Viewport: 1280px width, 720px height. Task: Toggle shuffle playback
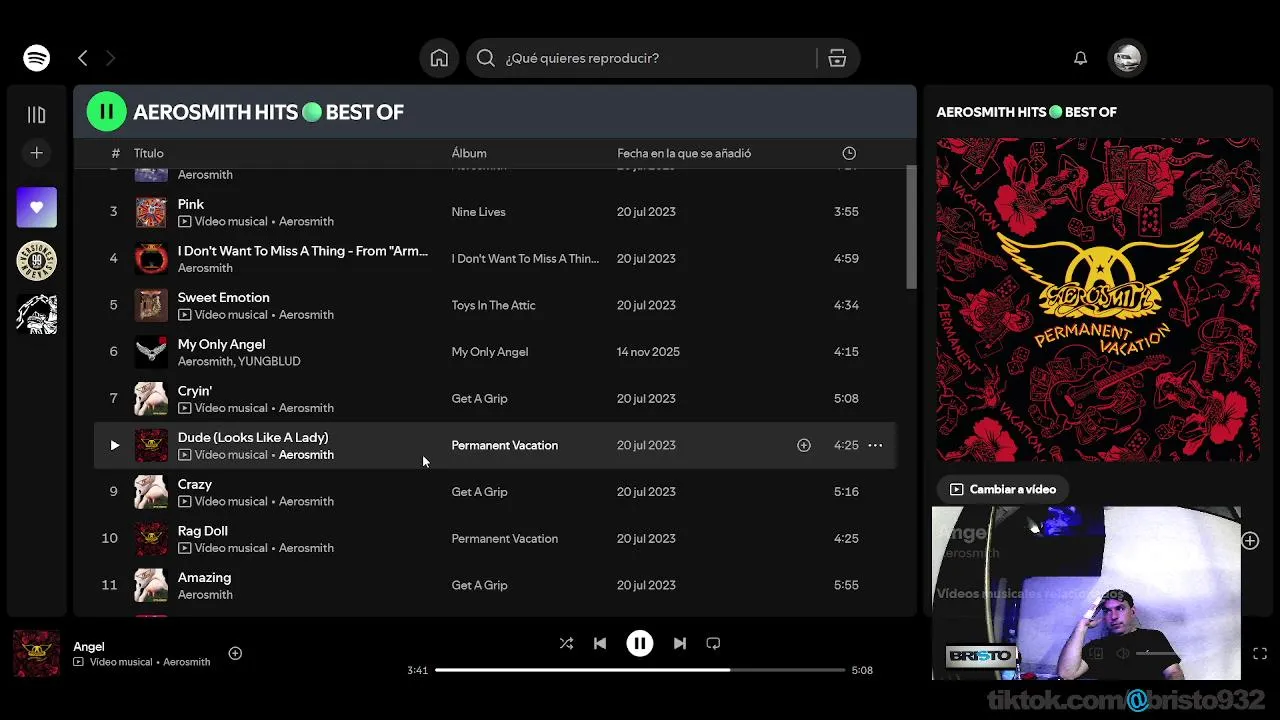566,643
